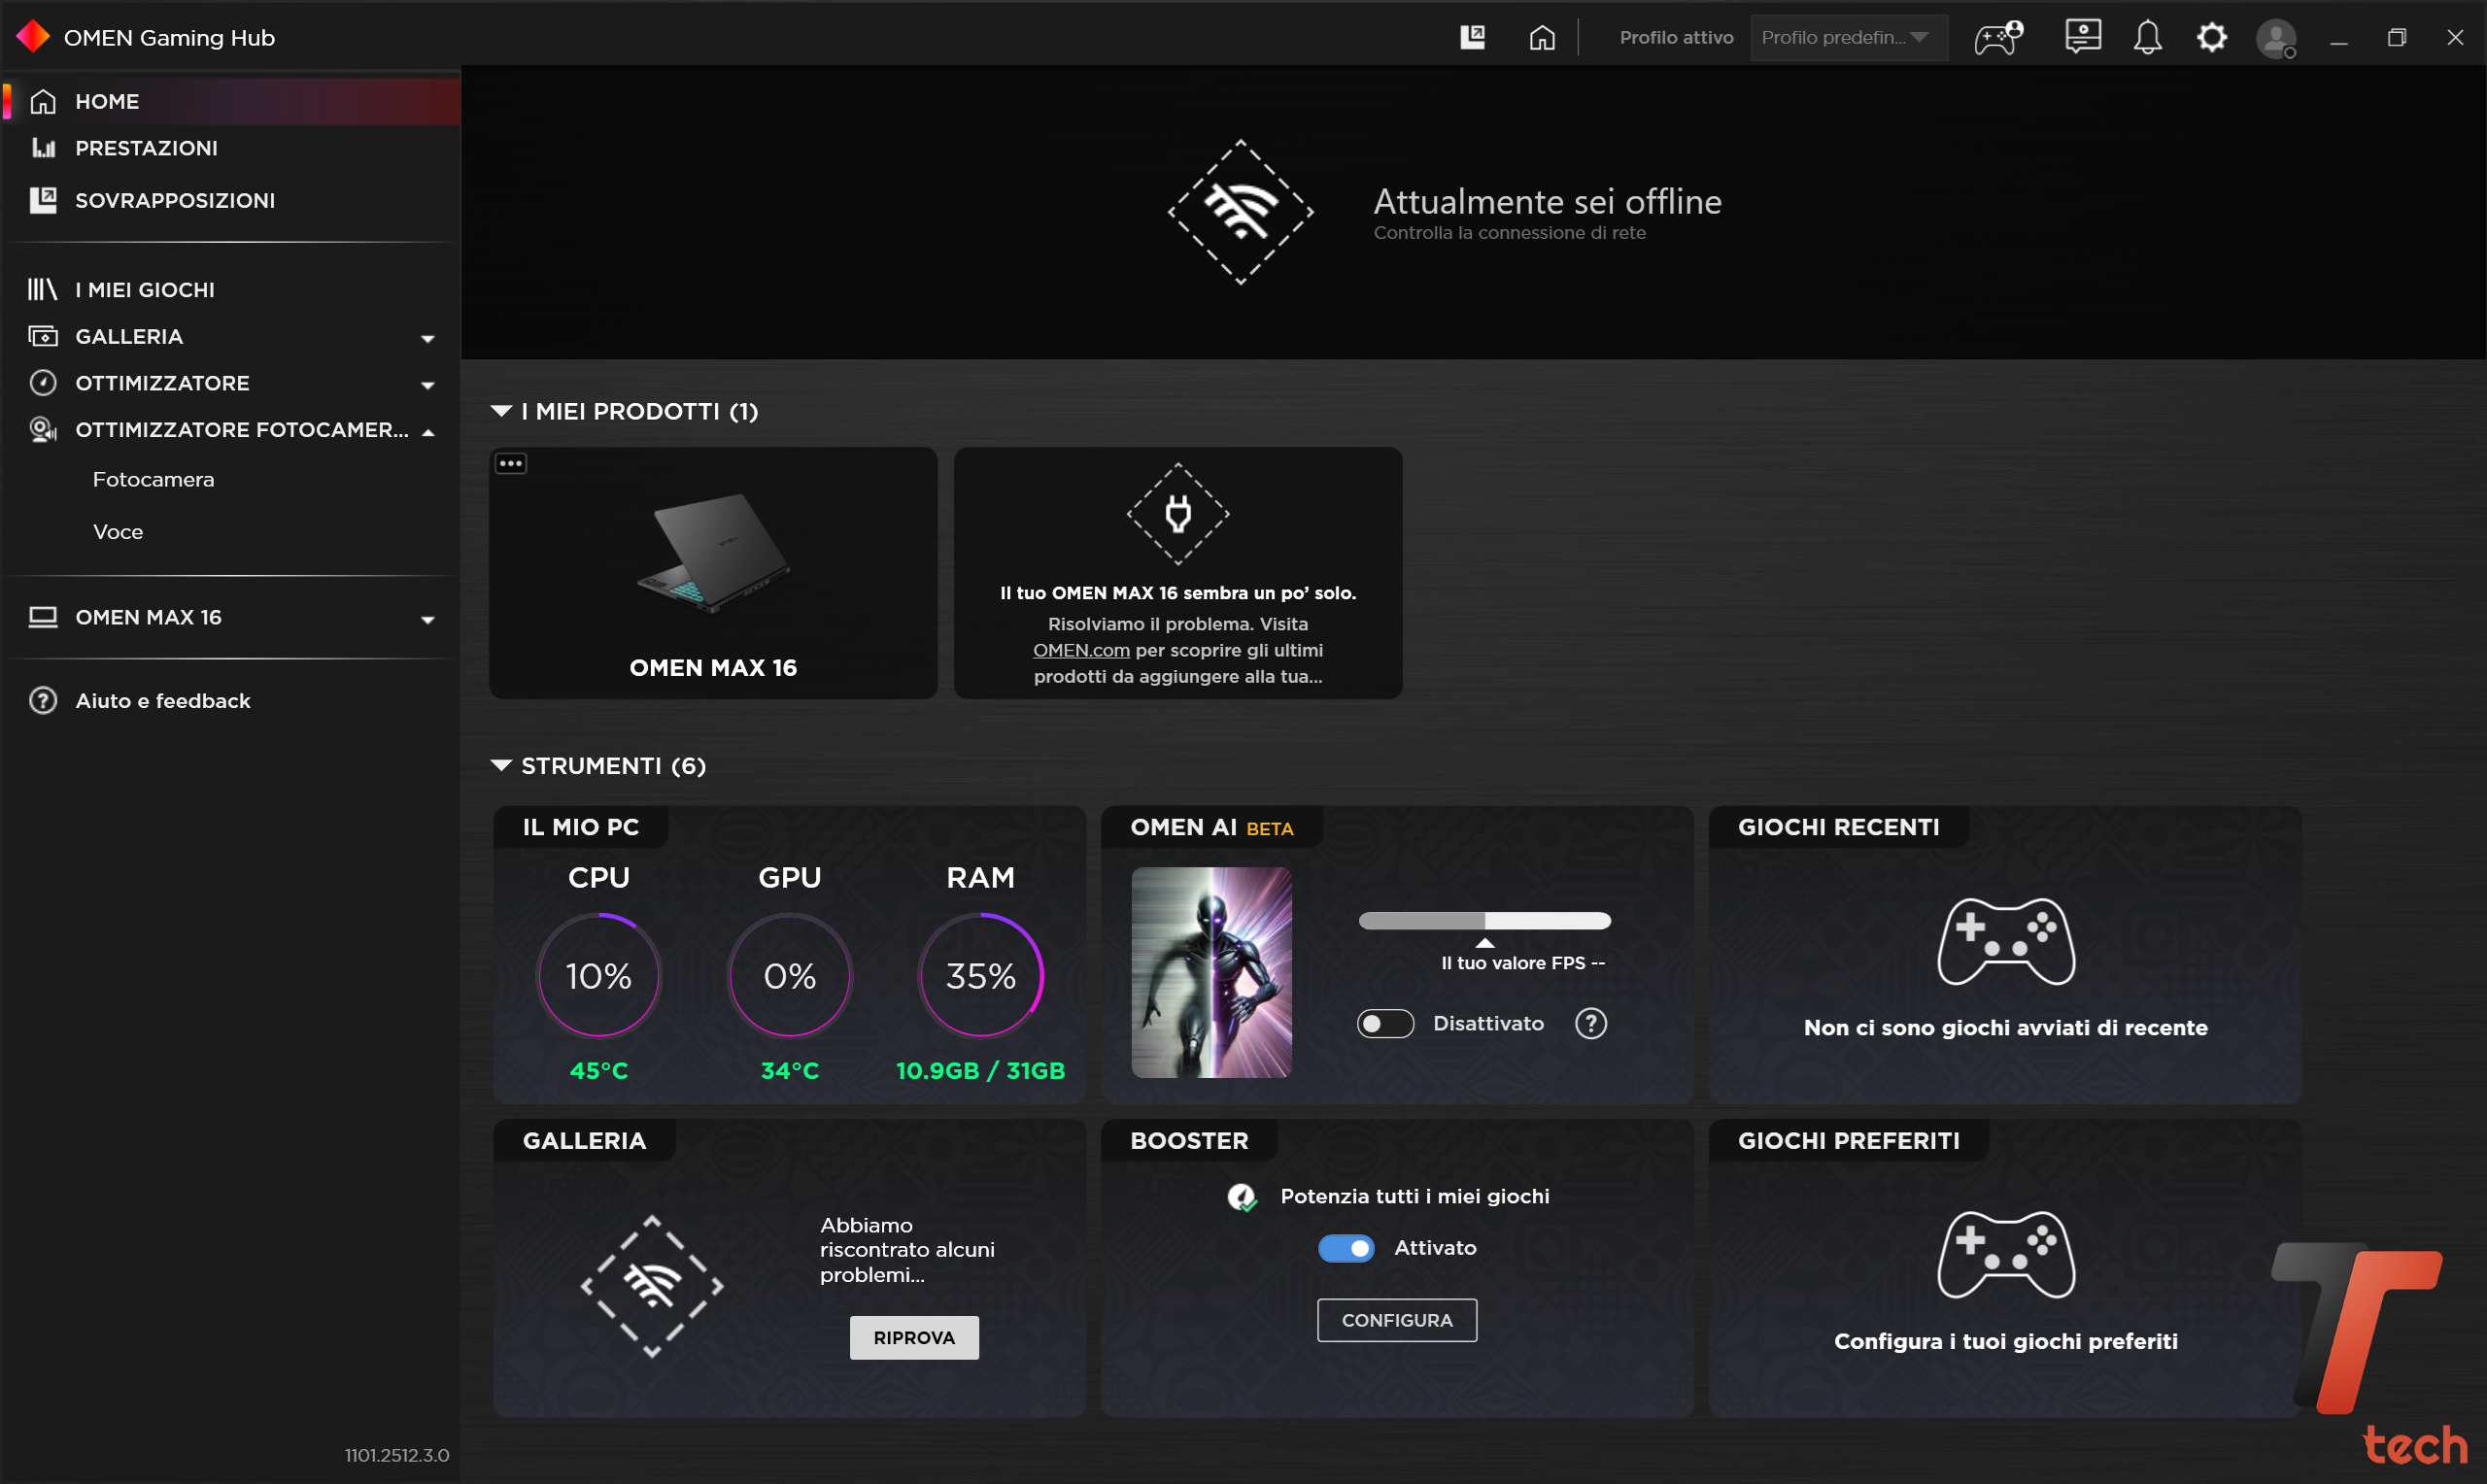
Task: Enable the OMEN AI feature toggle
Action: click(1384, 1023)
